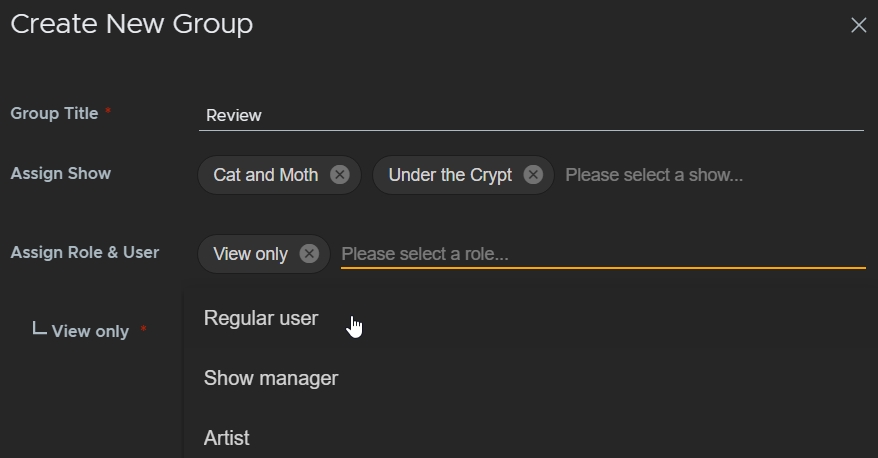878x458 pixels.
Task: Click the Group Title text field
Action: 530,115
